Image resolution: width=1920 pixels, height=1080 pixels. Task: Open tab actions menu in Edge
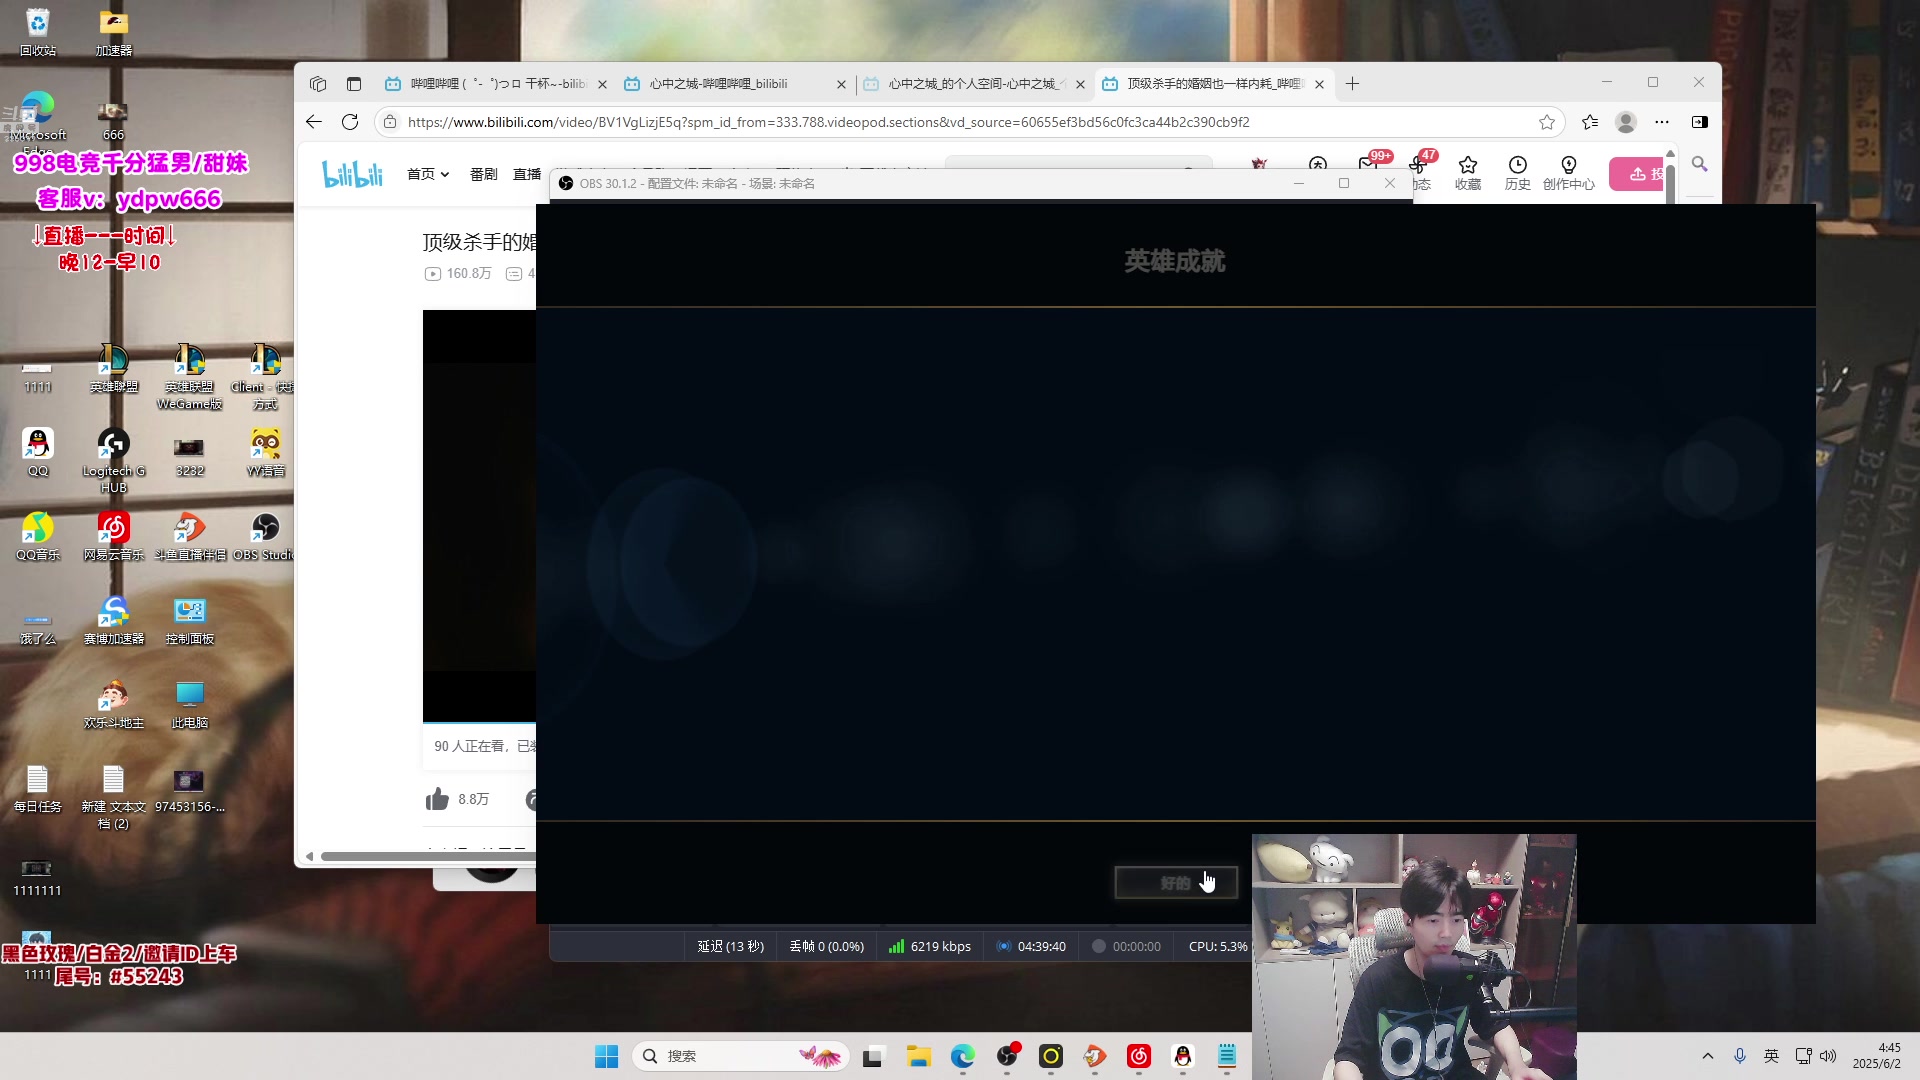(x=354, y=84)
